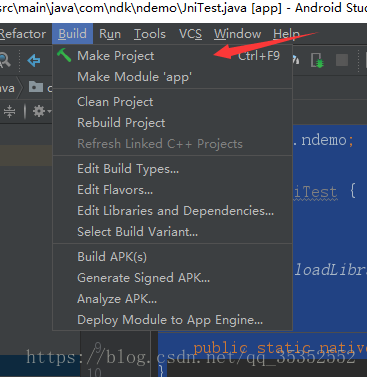Screen dimensions: 367x377
Task: Choose Generate Signed APK entry
Action: tap(173, 278)
